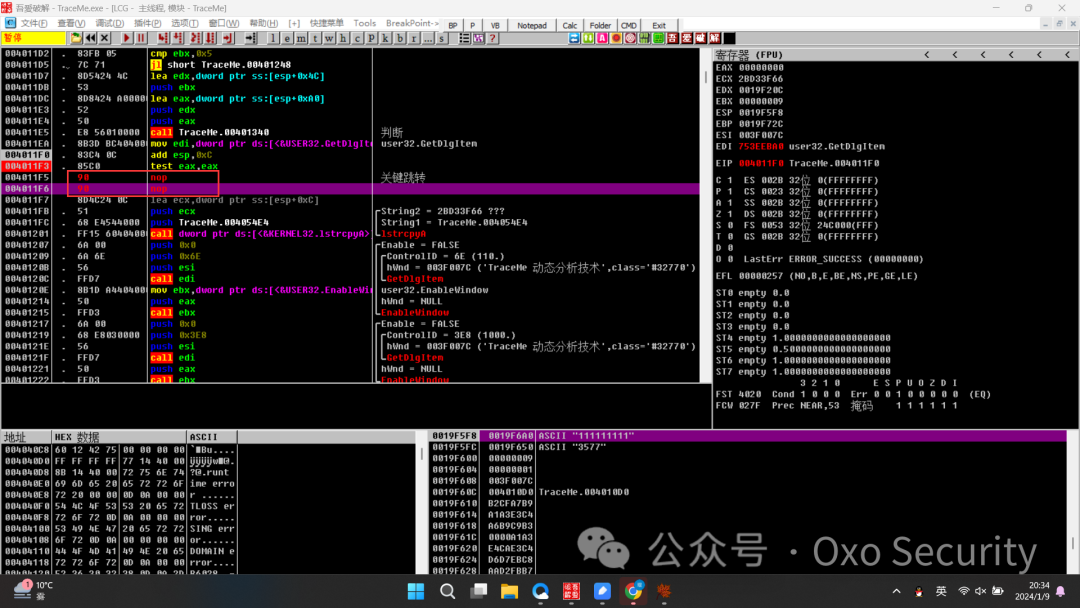The height and width of the screenshot is (608, 1080).
Task: Open a new executable file via toolbar
Action: coord(76,39)
